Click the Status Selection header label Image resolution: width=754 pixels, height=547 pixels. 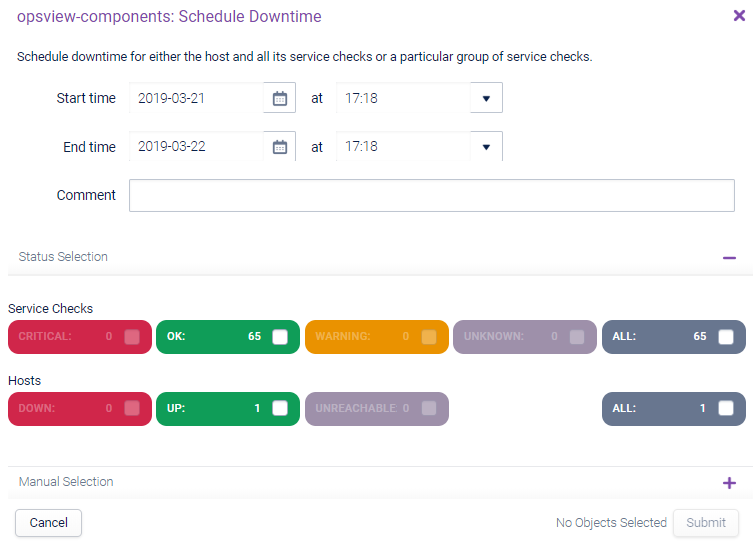(63, 257)
